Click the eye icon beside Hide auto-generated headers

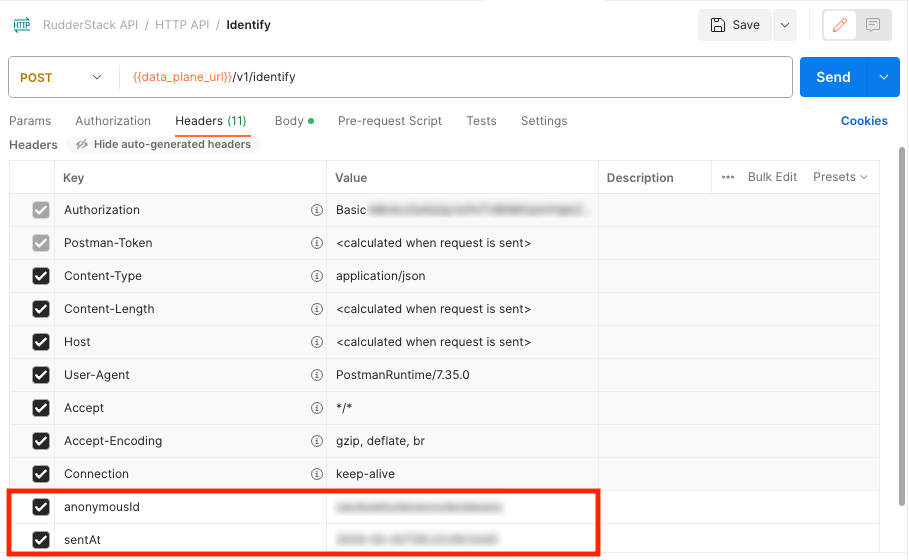click(x=82, y=144)
